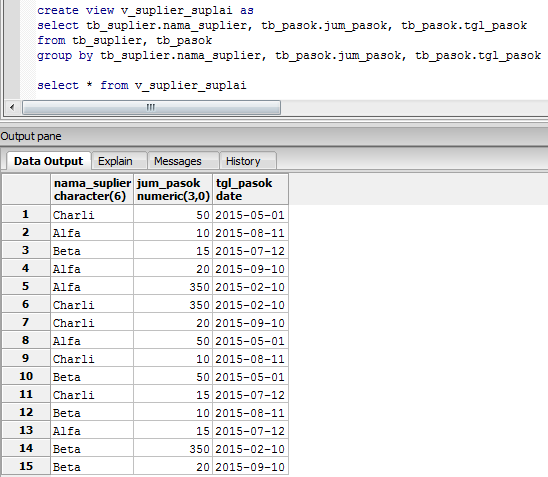Click the scroll-left arrow of the editor
Screen dimensions: 548x477
coord(13,107)
